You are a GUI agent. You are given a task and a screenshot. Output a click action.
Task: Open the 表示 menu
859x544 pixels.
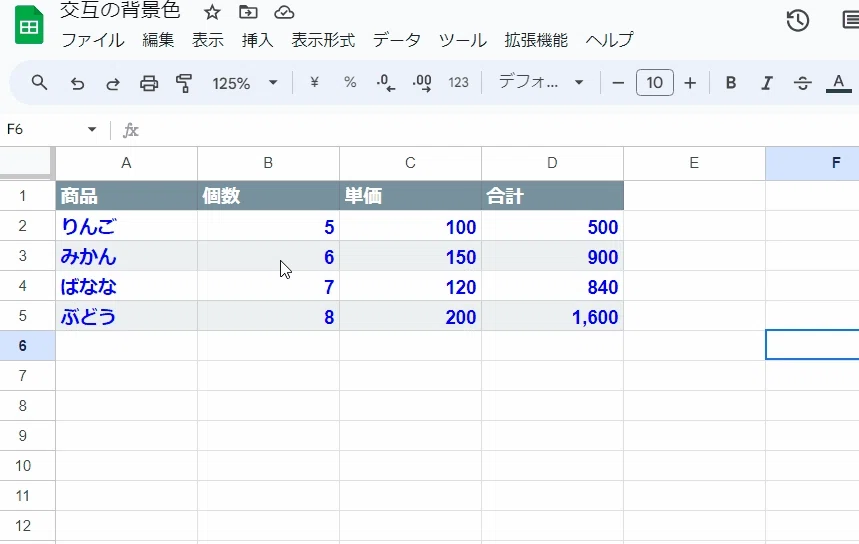pos(208,40)
